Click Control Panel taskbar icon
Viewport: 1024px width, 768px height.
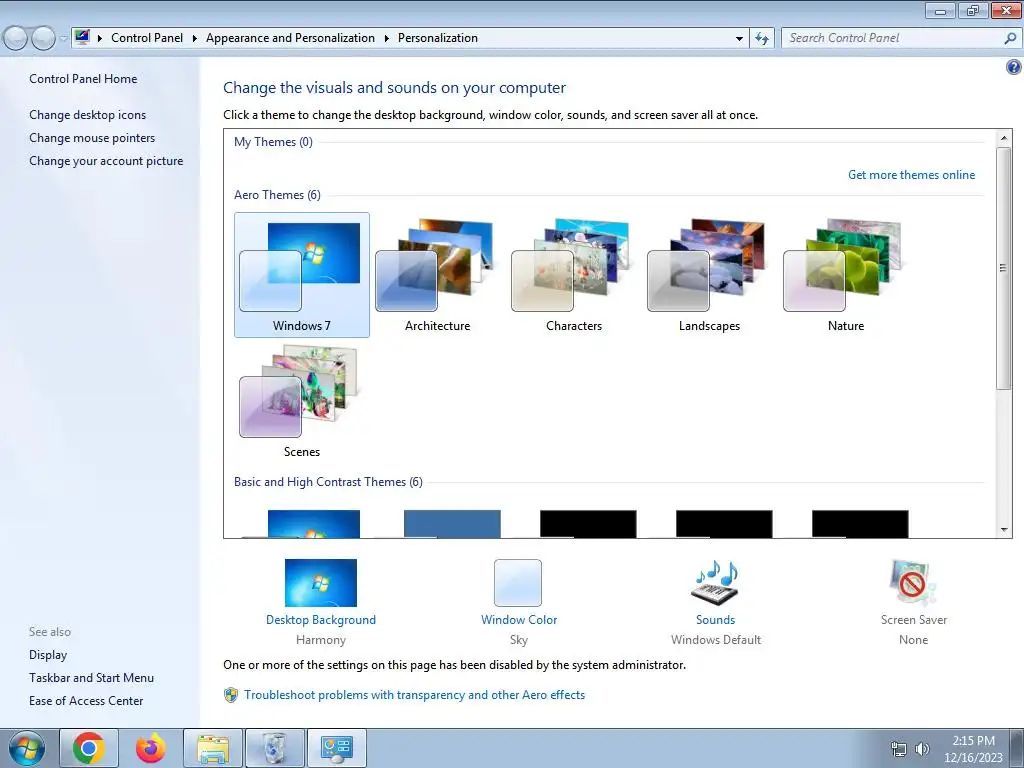(336, 748)
